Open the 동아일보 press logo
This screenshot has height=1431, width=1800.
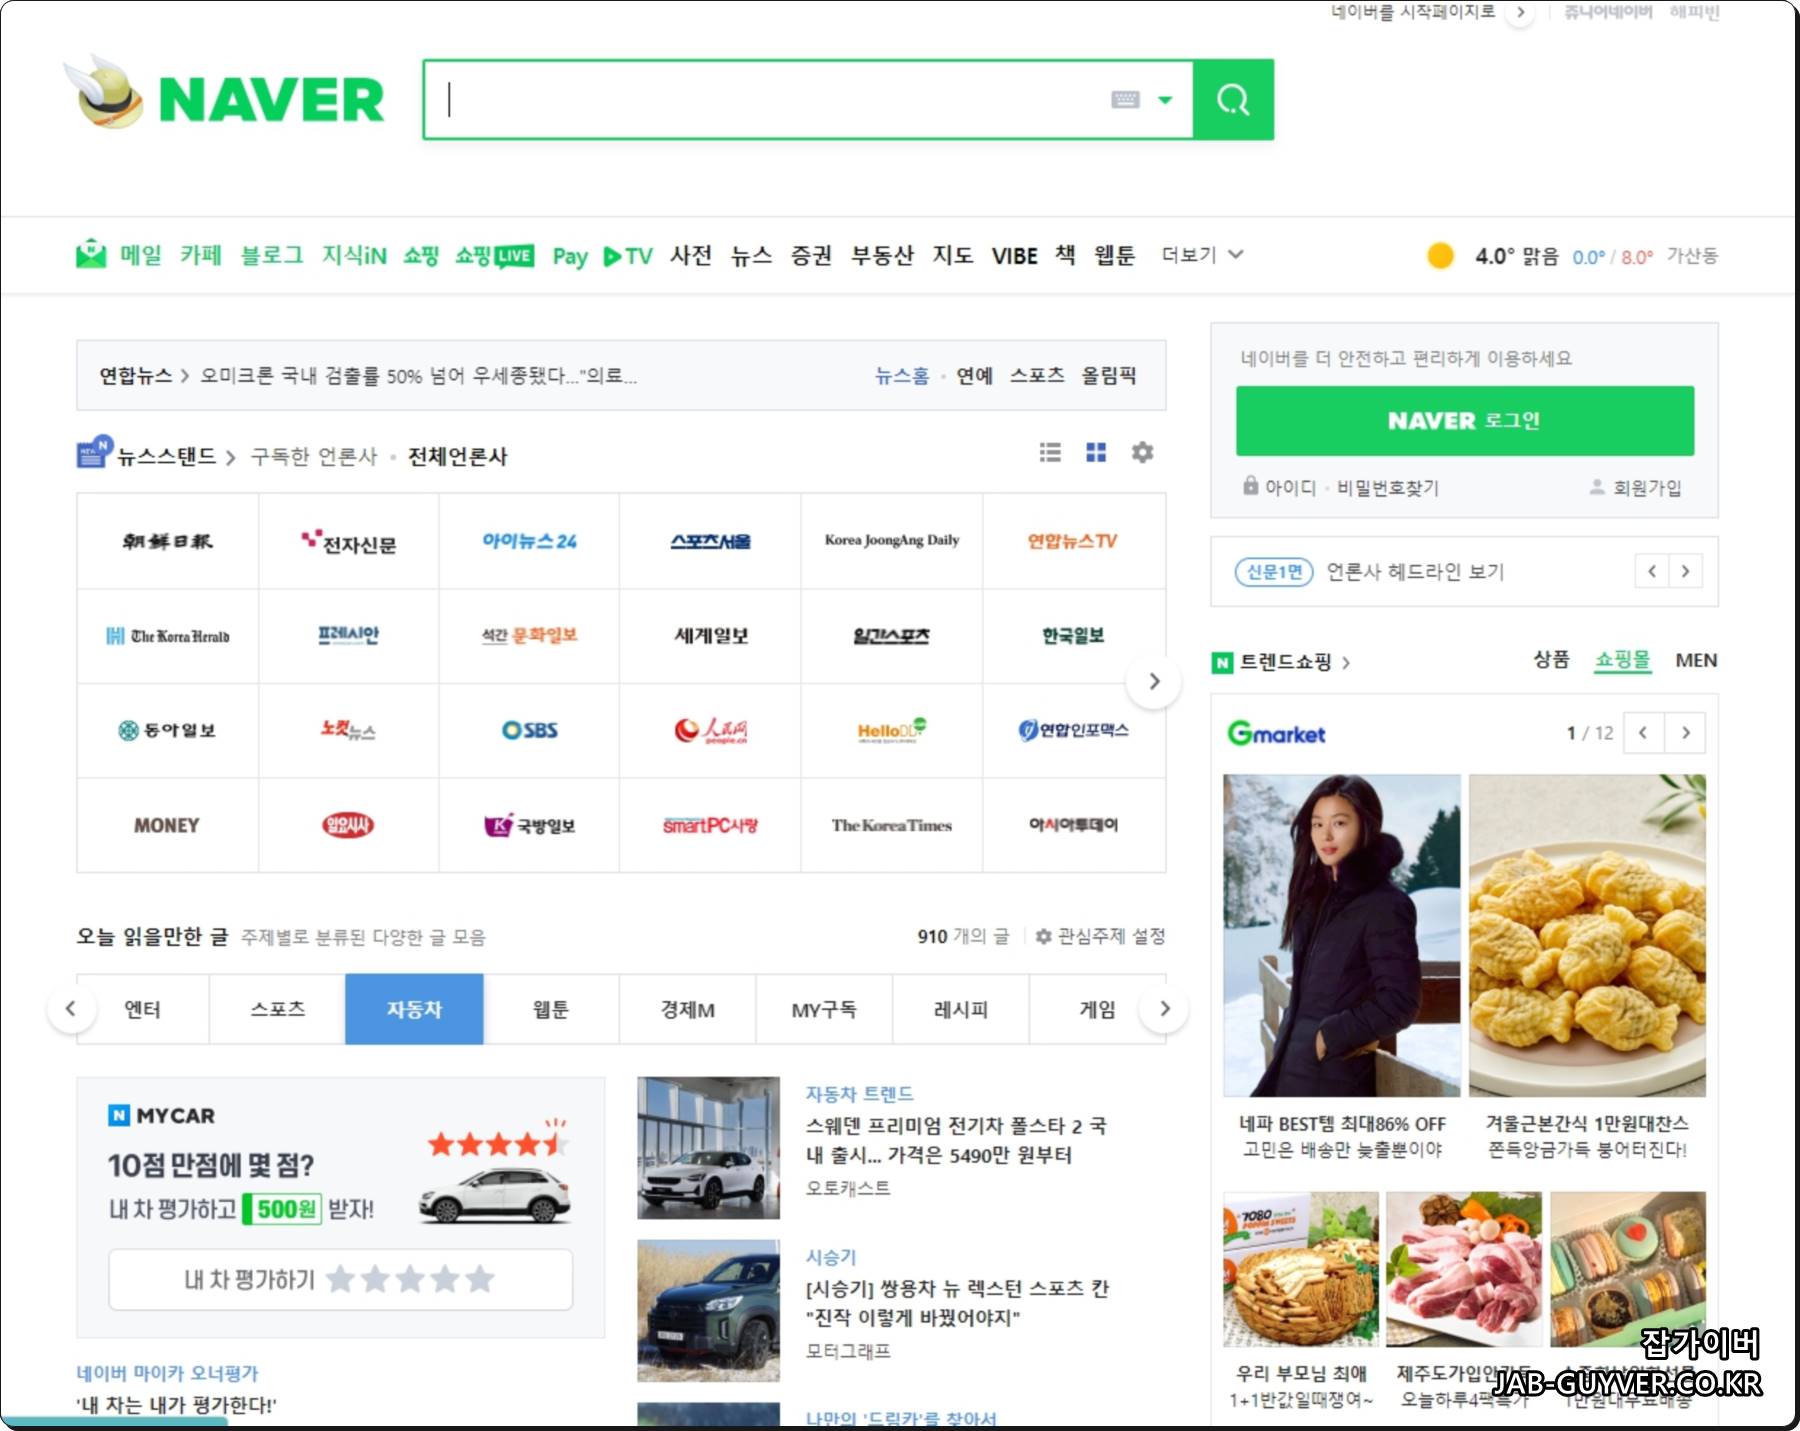point(167,730)
